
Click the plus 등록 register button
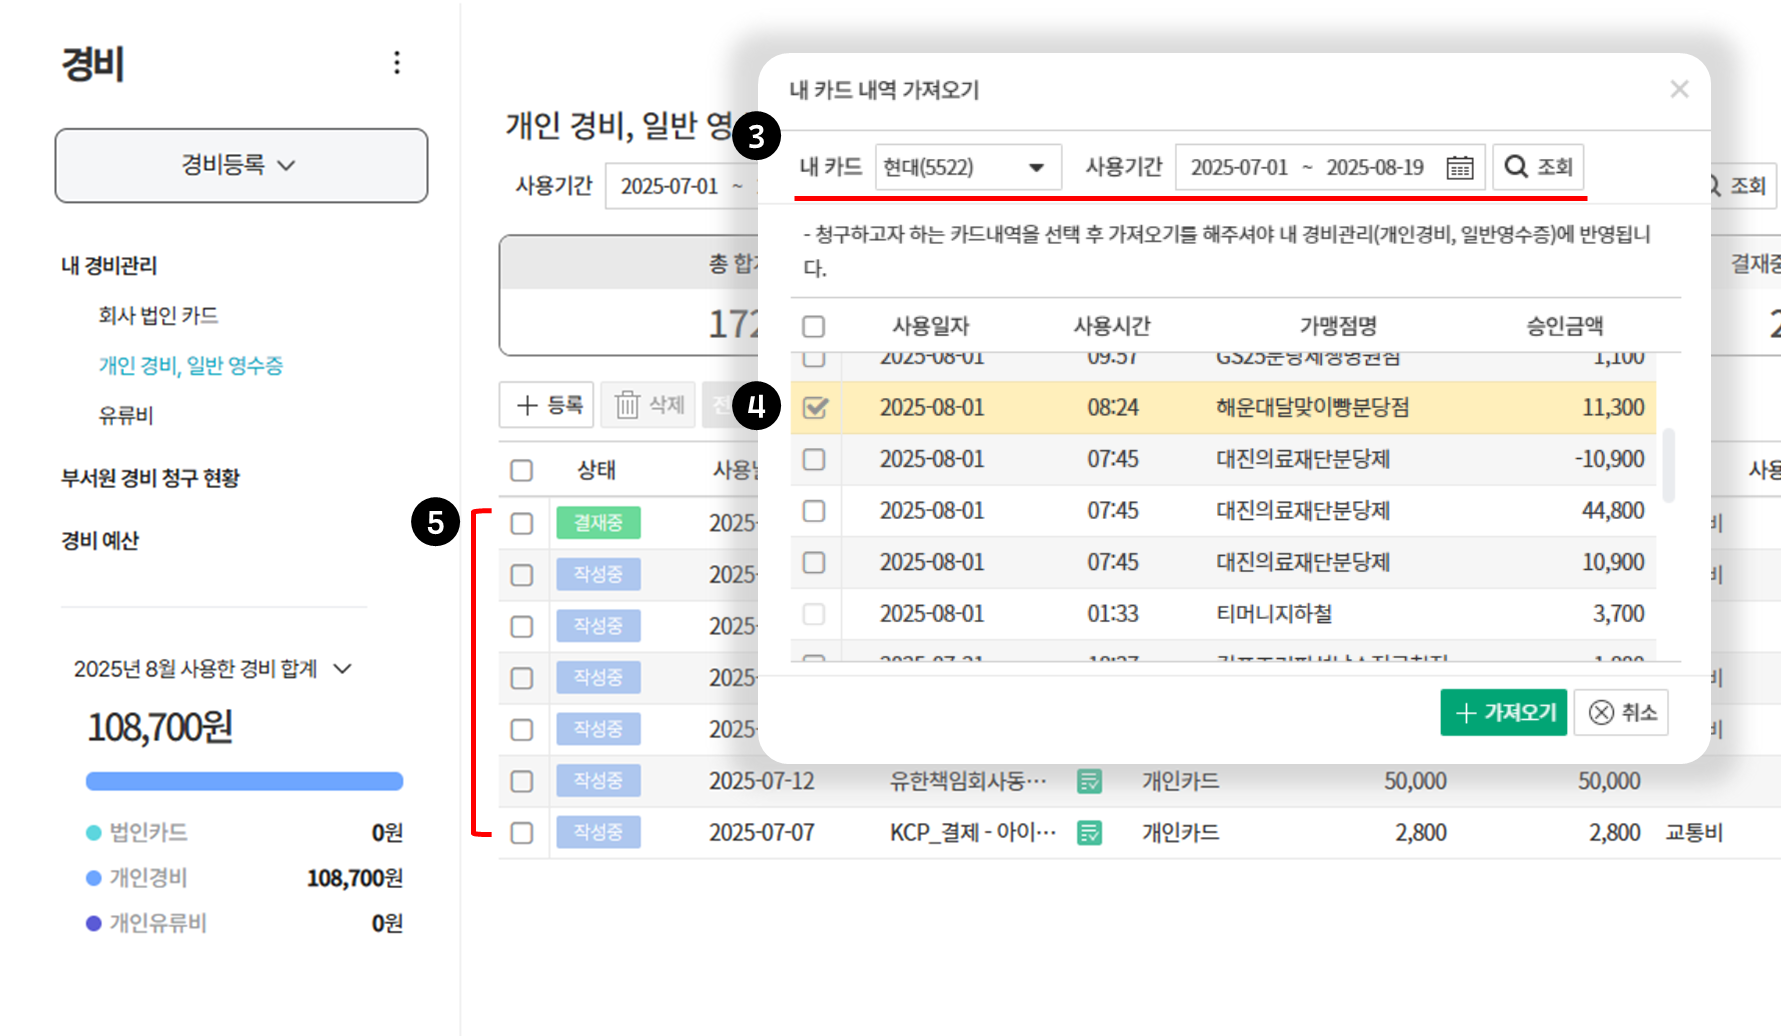coord(547,405)
